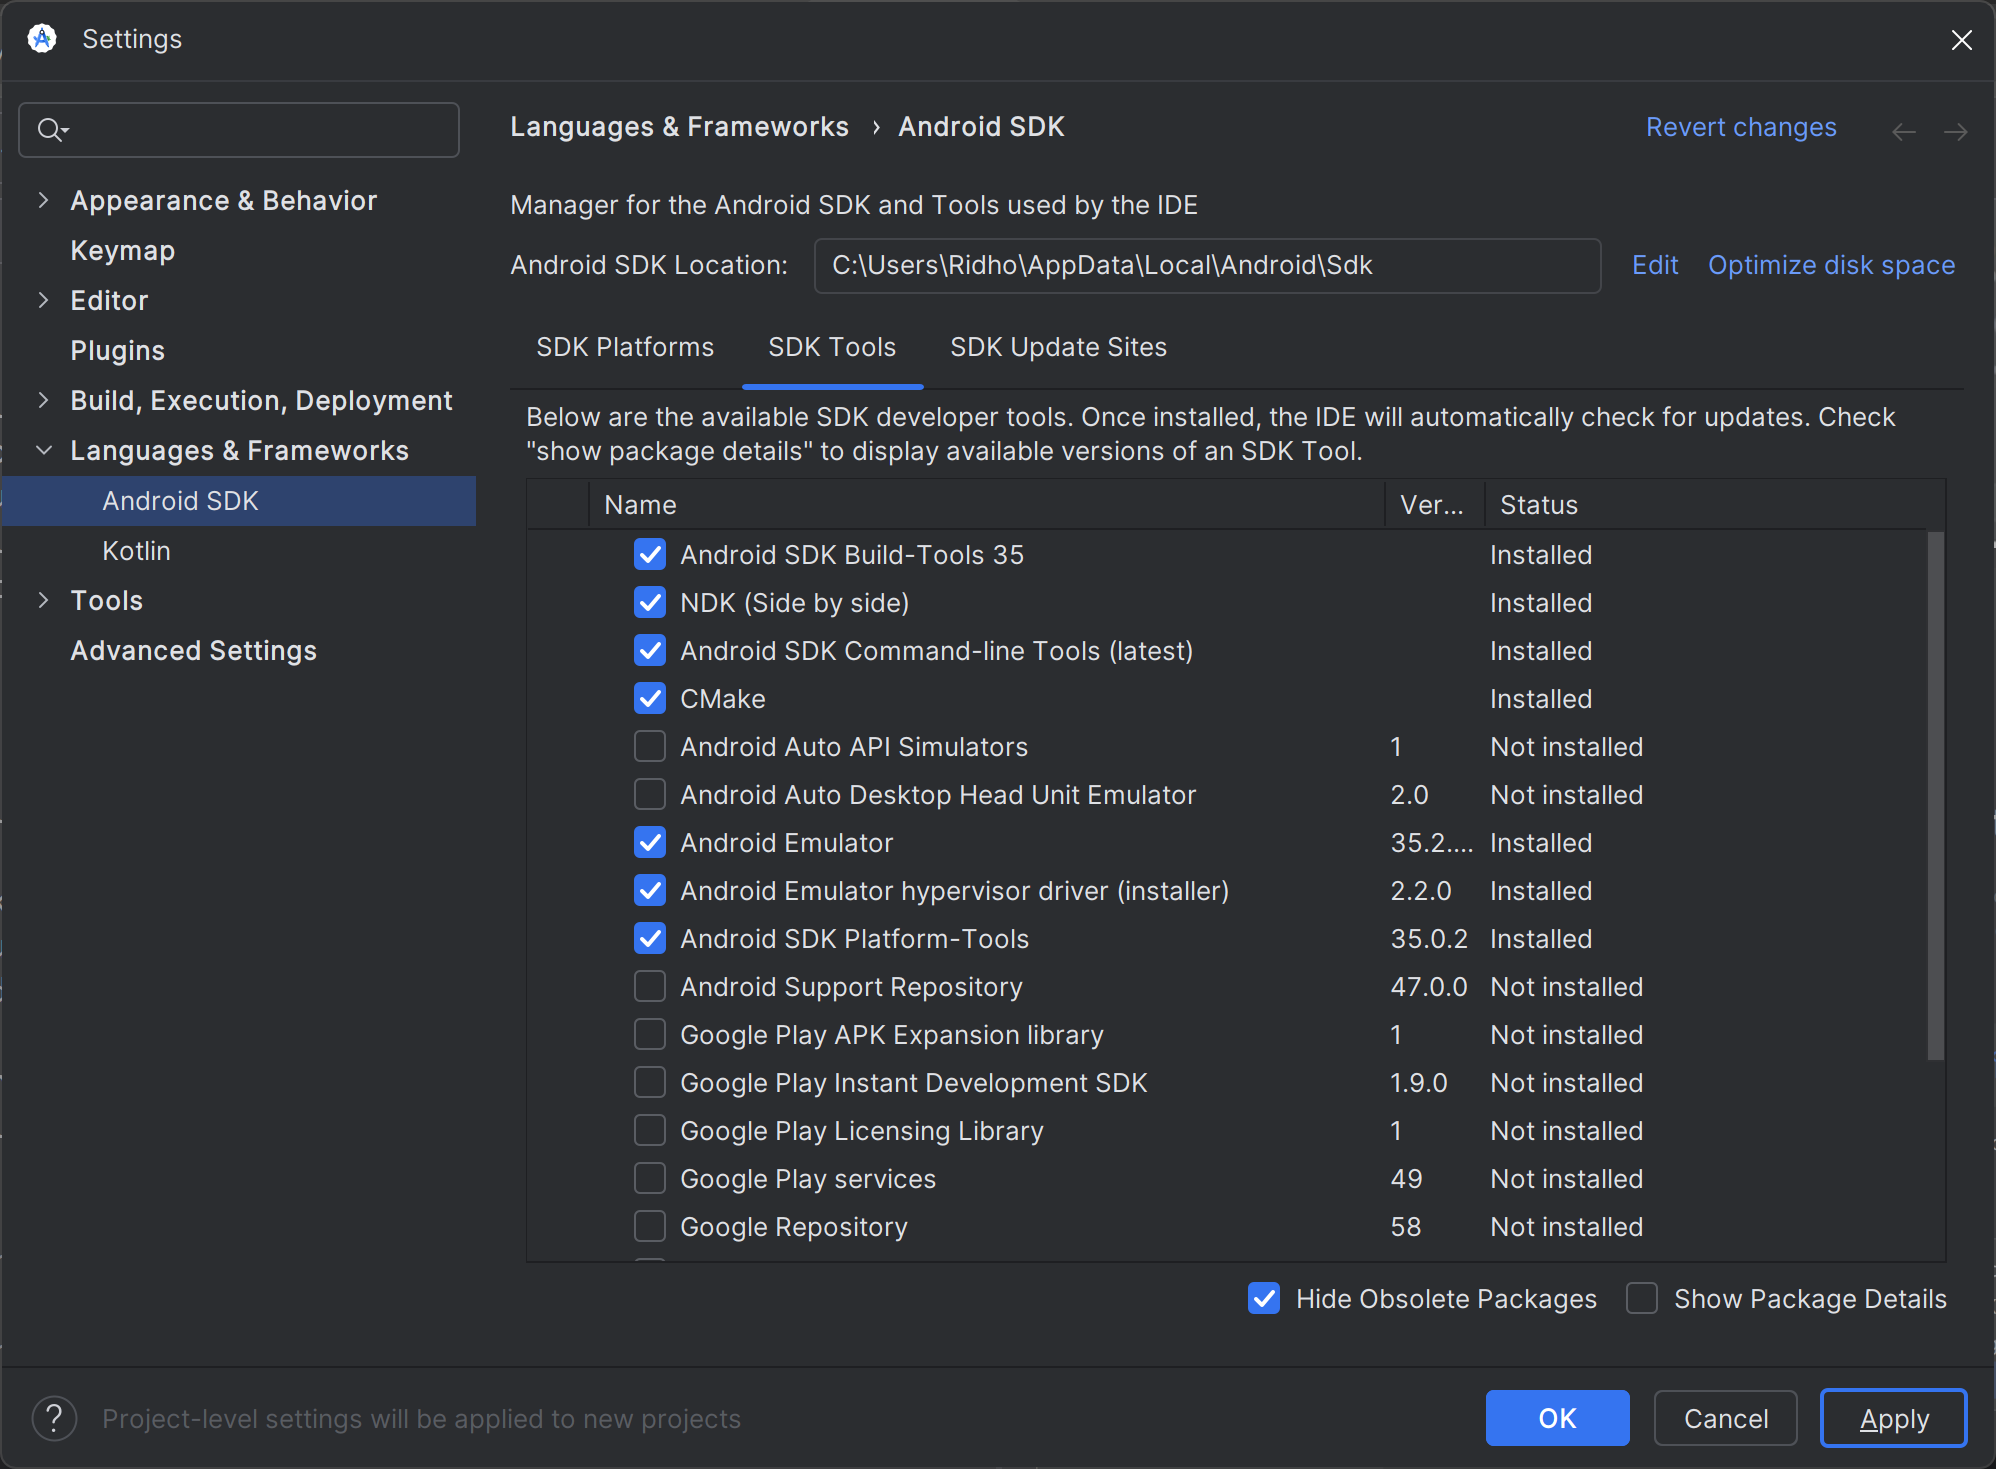1996x1469 pixels.
Task: Select Kotlin in the settings tree
Action: 136,551
